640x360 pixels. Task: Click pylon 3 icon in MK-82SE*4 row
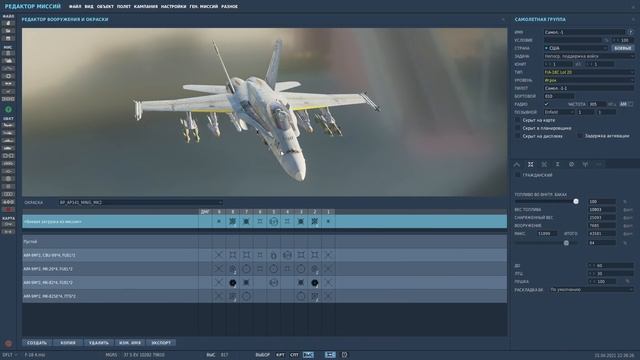pos(301,296)
